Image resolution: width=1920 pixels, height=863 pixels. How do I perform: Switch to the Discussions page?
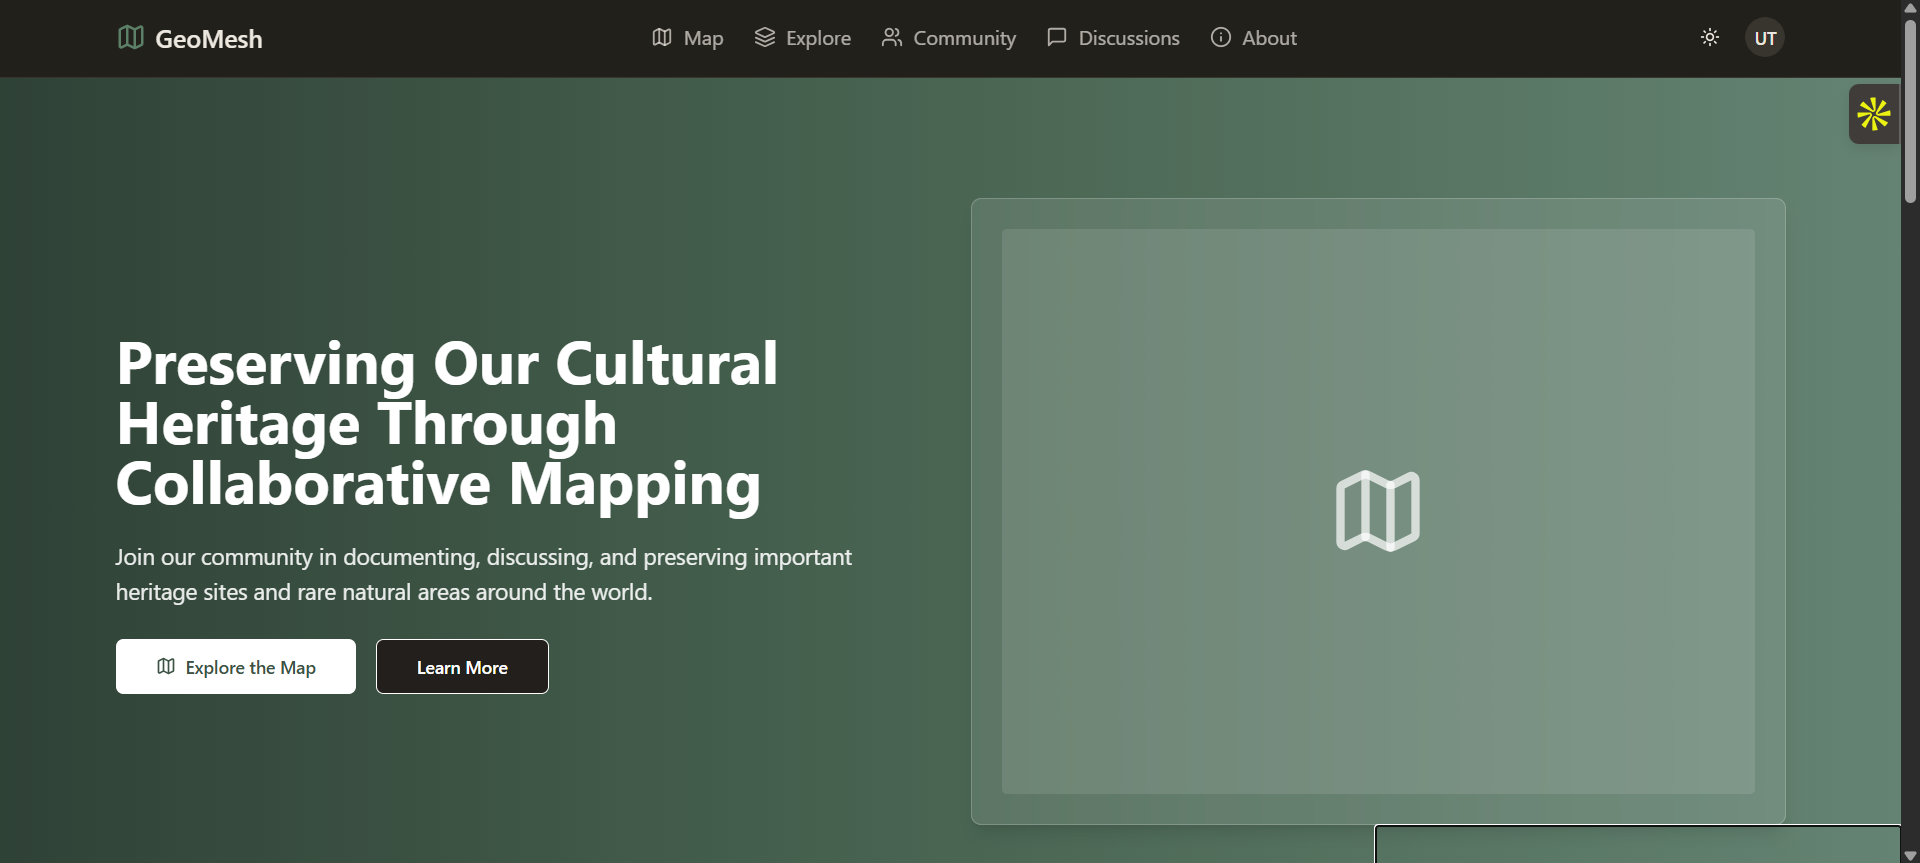point(1113,38)
